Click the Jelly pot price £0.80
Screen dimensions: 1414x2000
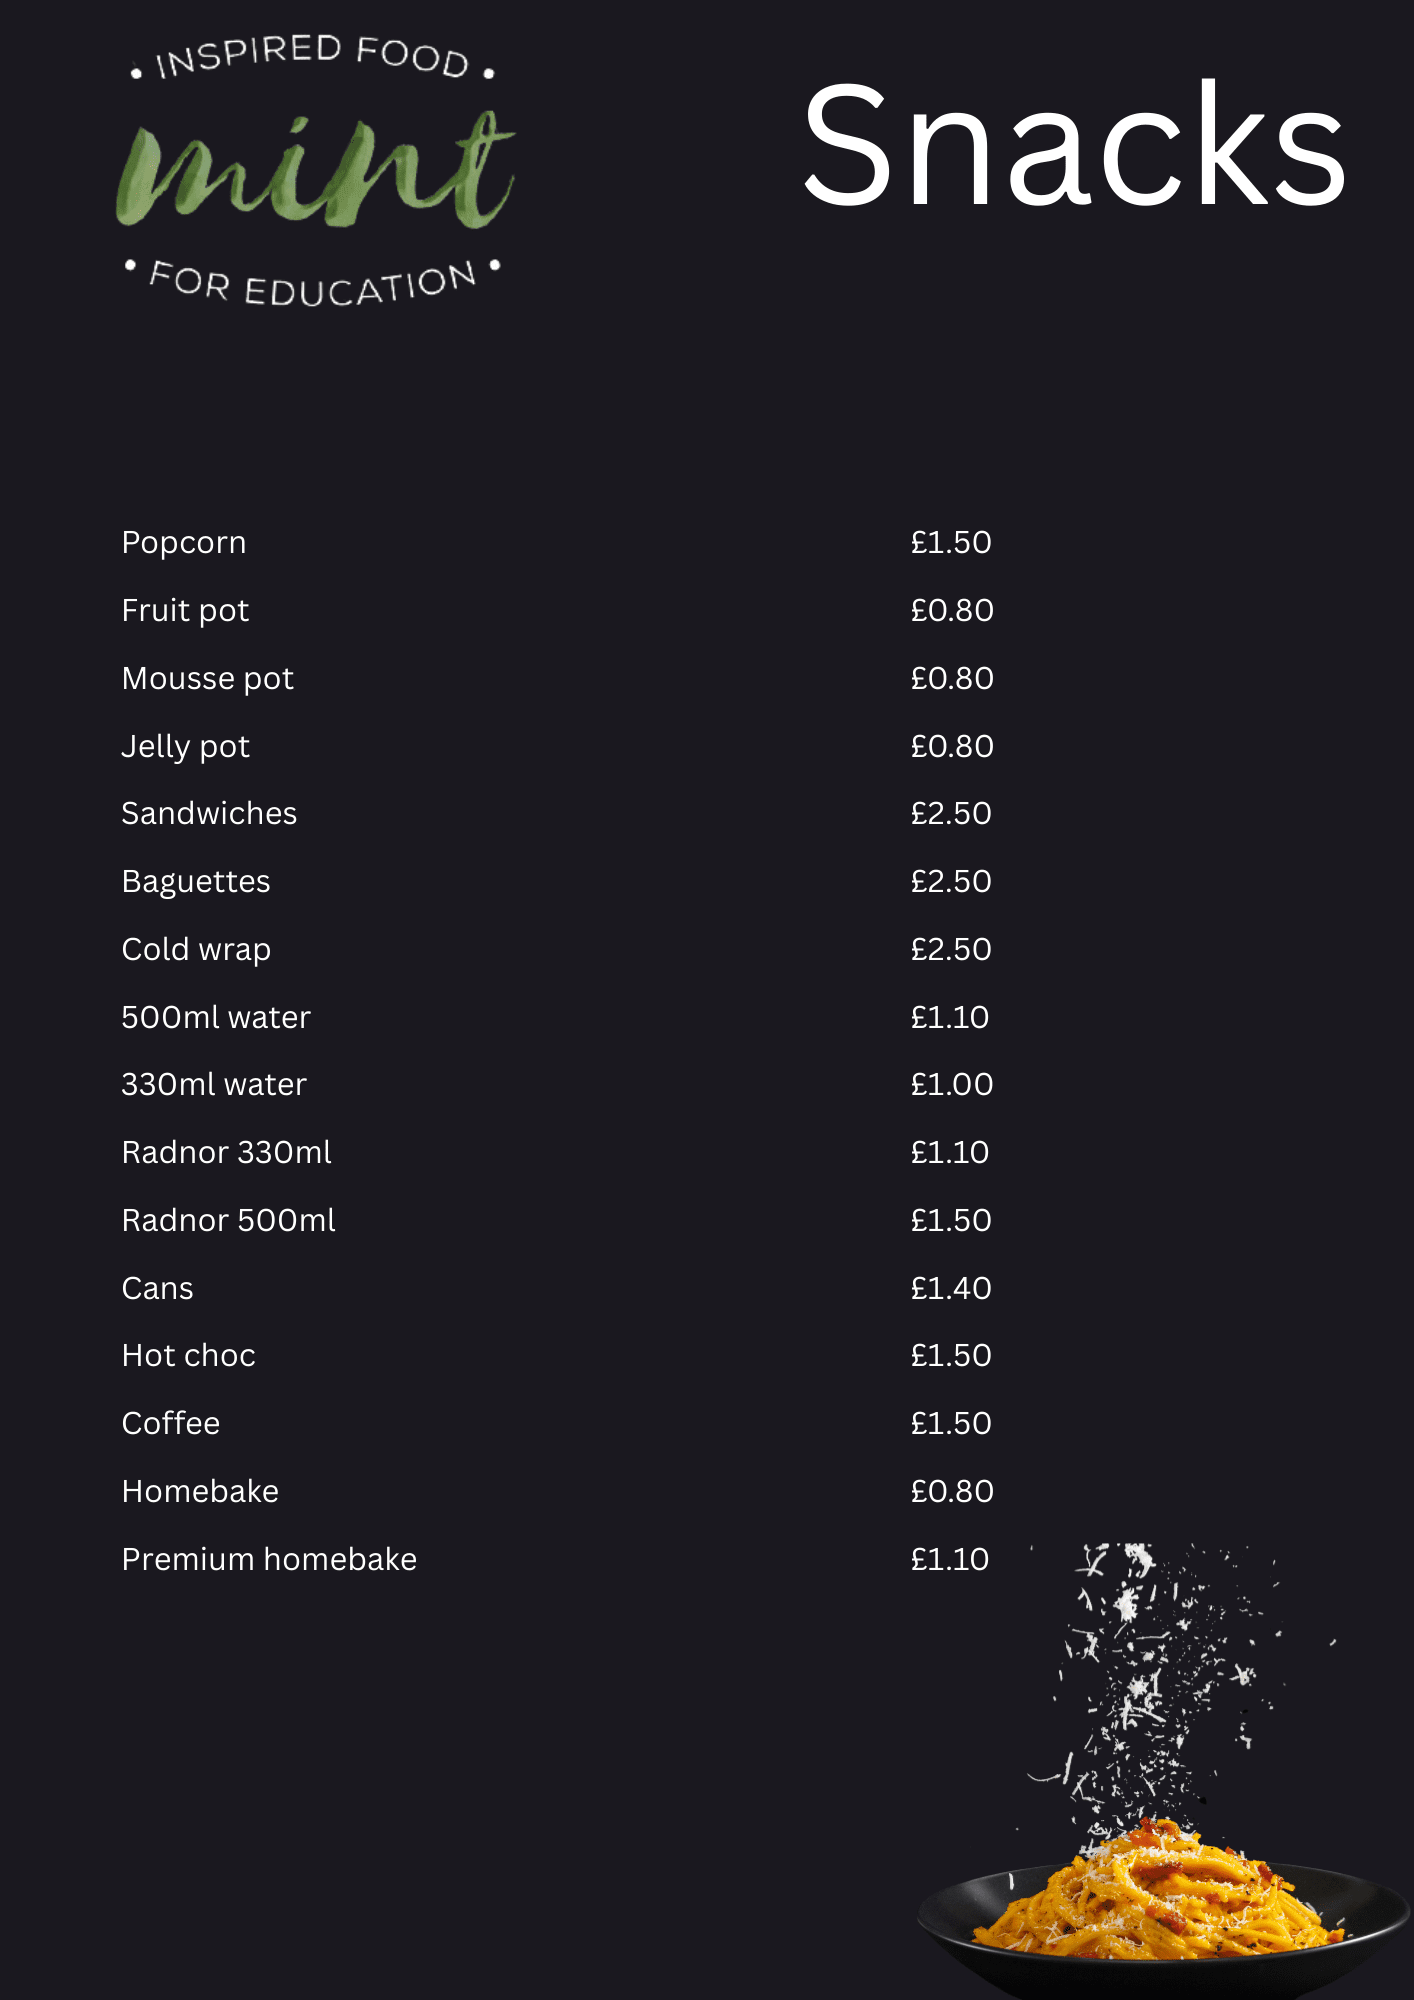[x=952, y=746]
